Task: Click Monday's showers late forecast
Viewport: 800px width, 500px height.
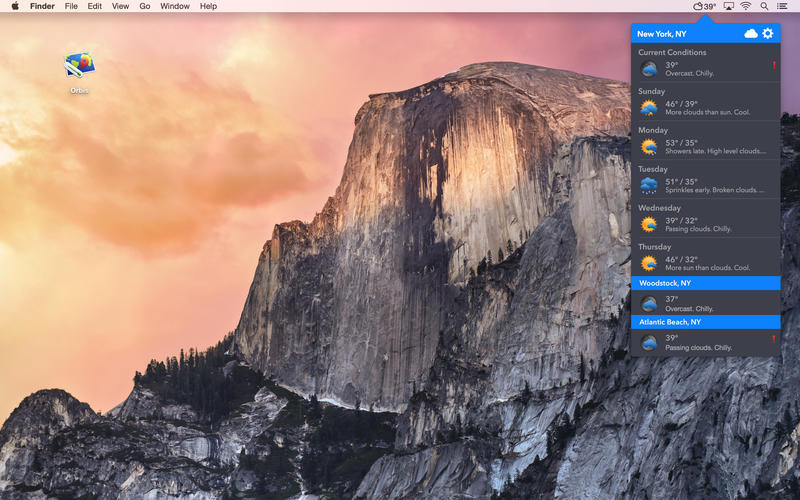Action: click(x=705, y=141)
